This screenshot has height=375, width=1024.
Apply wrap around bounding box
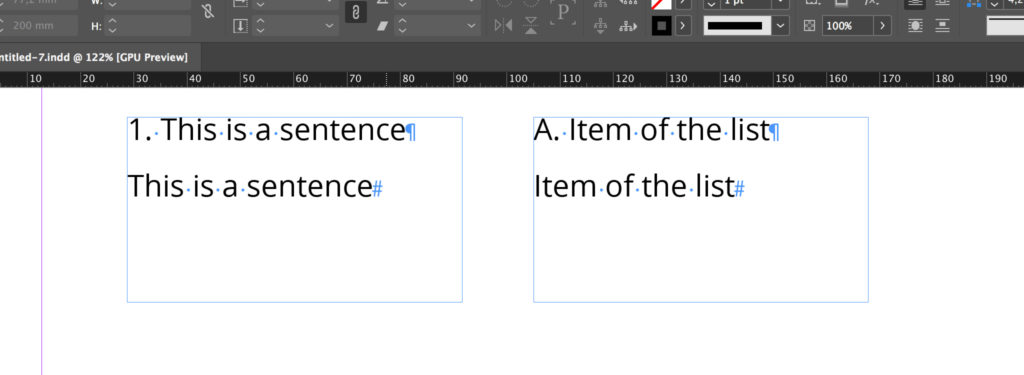941,4
